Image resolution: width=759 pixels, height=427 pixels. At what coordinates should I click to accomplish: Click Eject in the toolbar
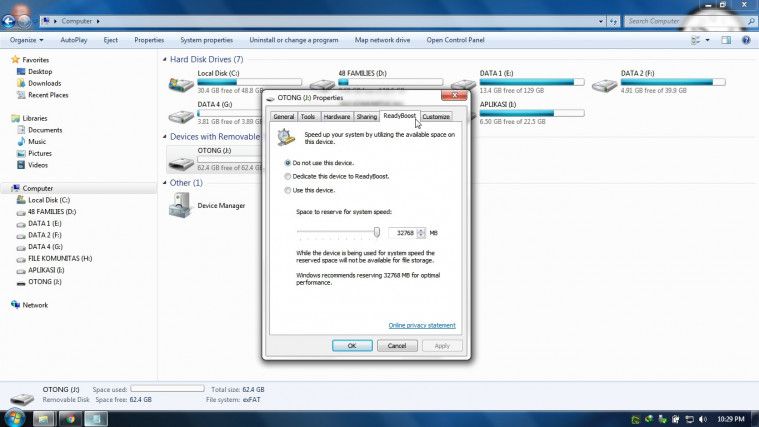point(110,40)
